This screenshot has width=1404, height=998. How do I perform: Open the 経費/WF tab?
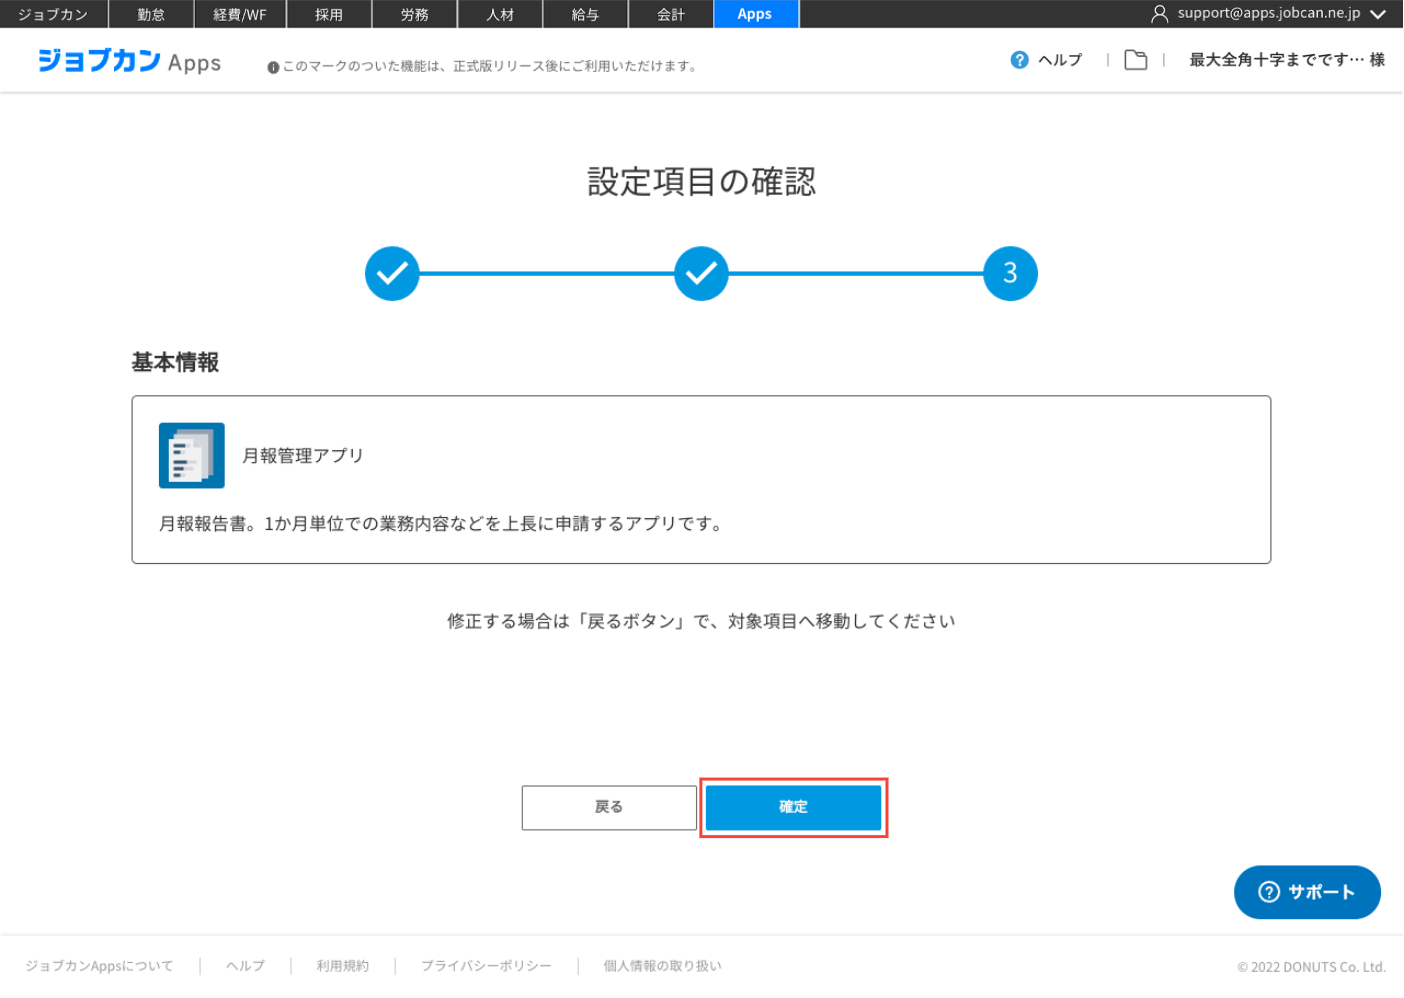240,14
